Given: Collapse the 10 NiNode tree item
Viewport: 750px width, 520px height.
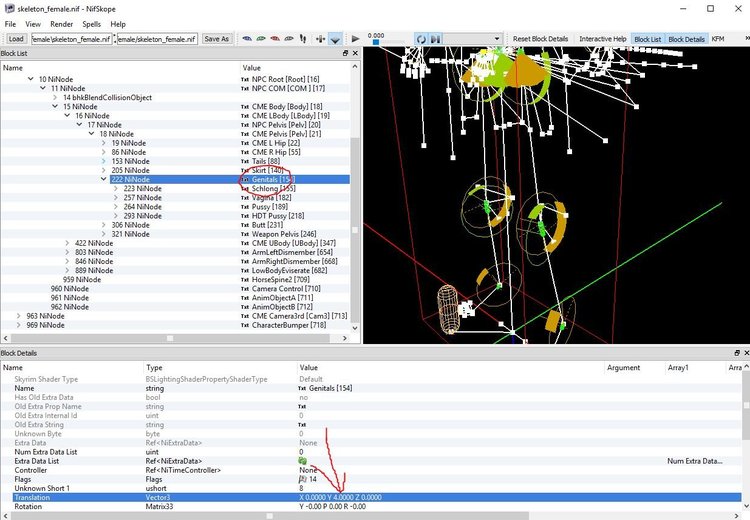Looking at the screenshot, I should [x=31, y=79].
